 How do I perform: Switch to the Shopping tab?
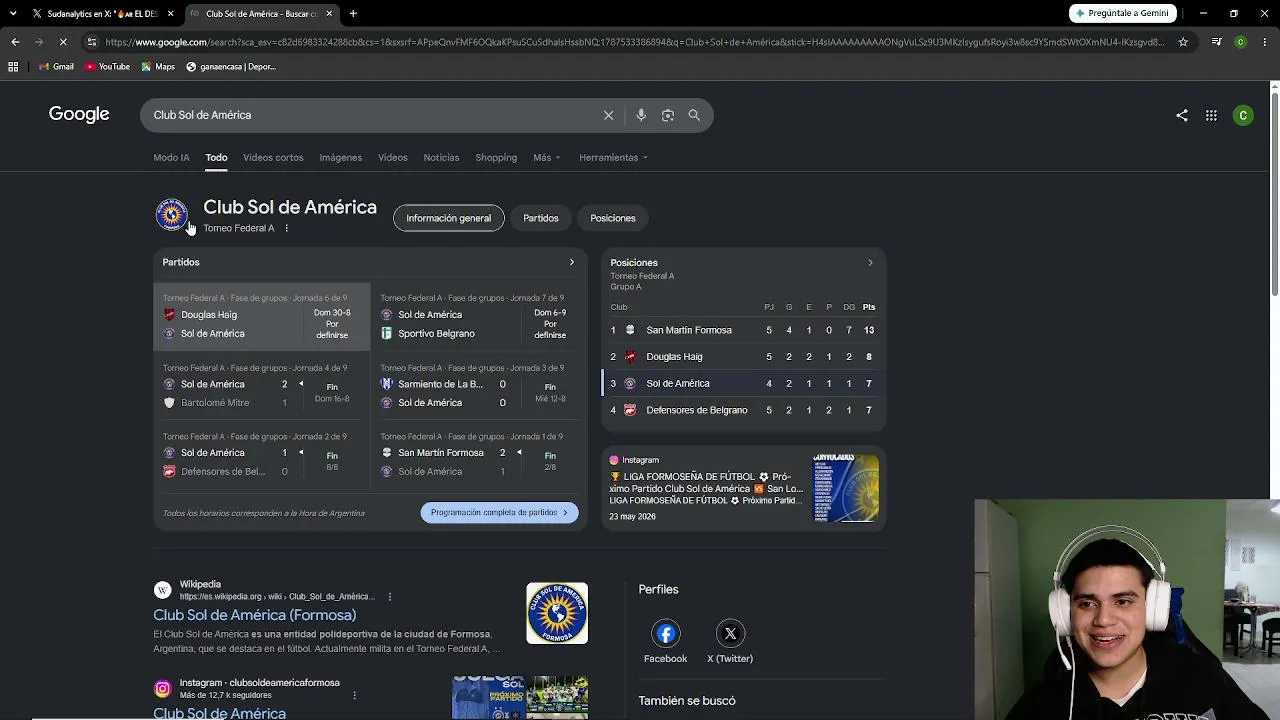coord(496,157)
